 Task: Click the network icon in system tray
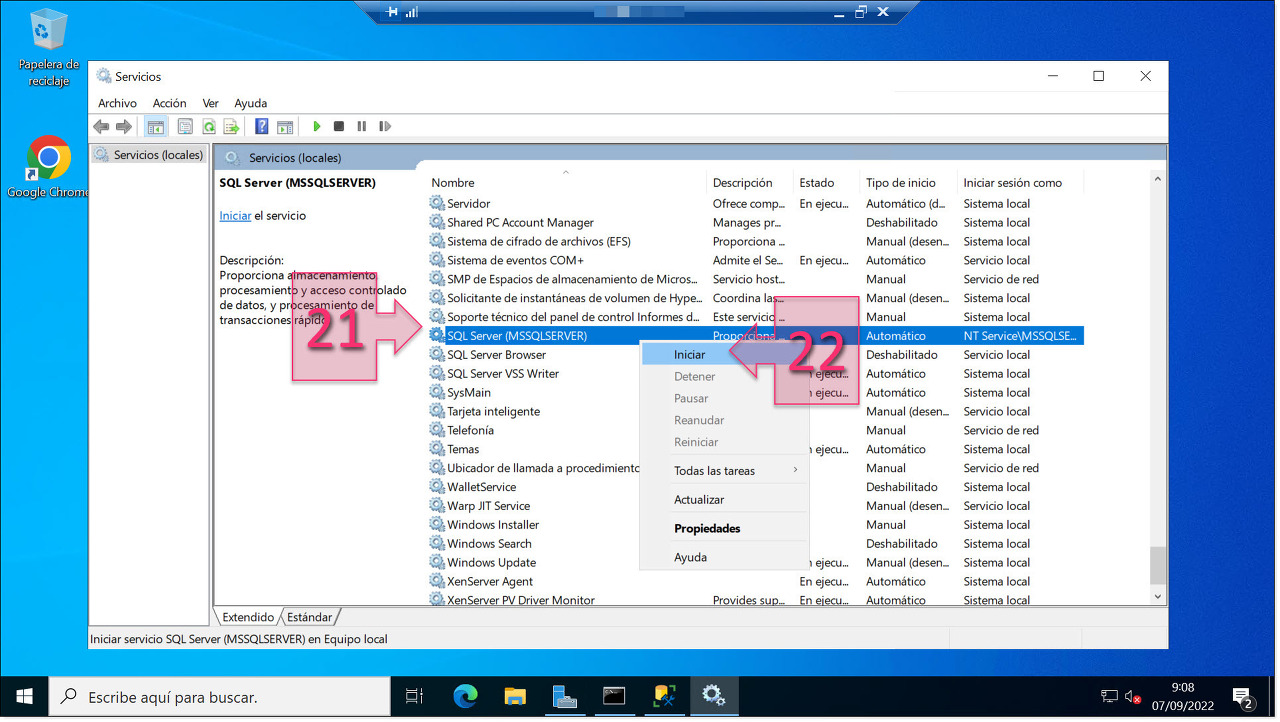pos(1109,696)
